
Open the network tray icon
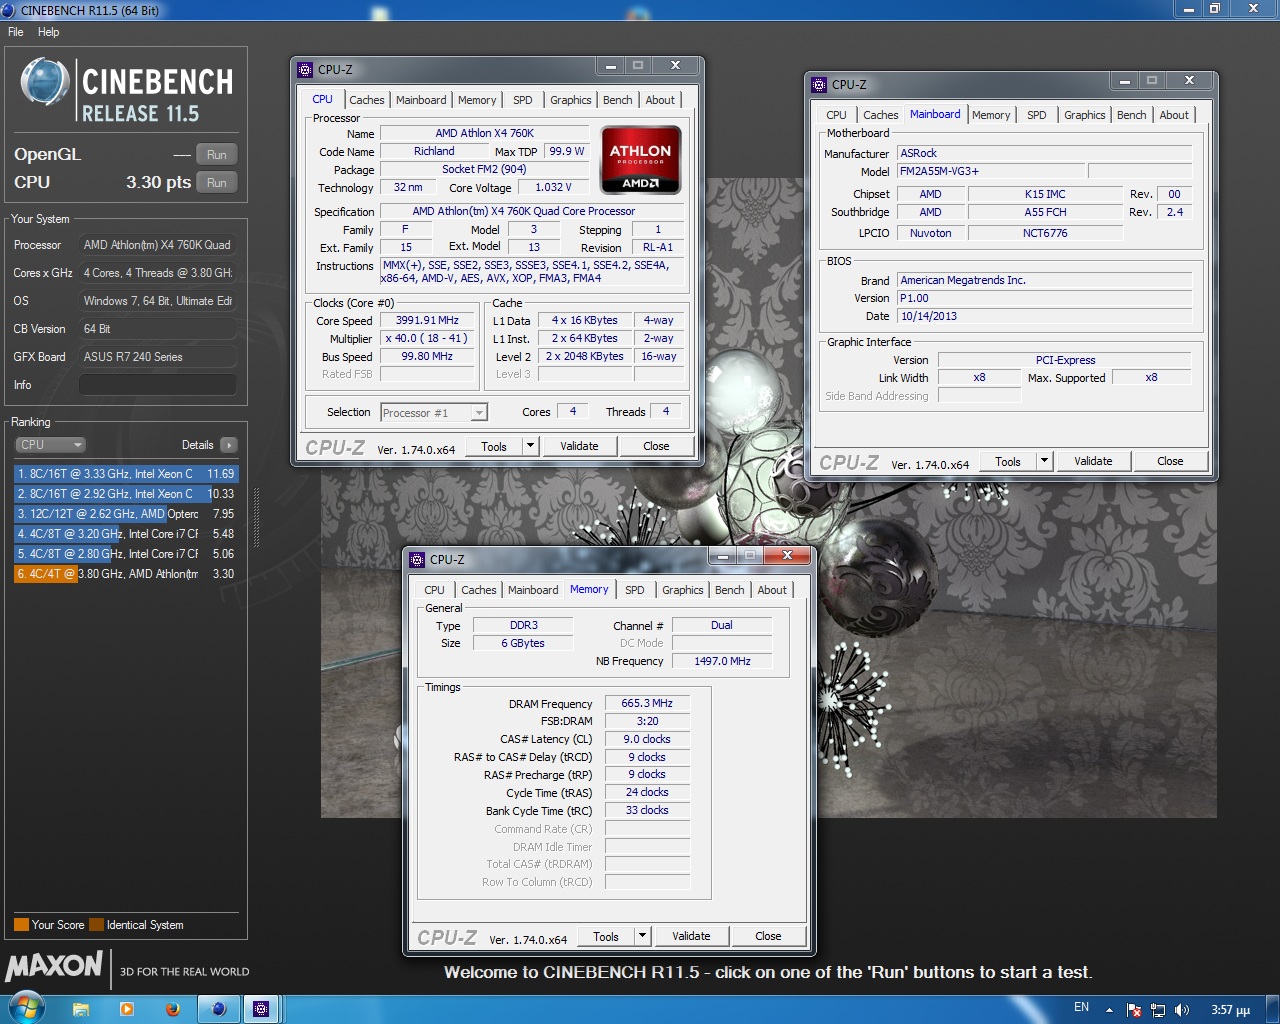click(x=1158, y=1010)
